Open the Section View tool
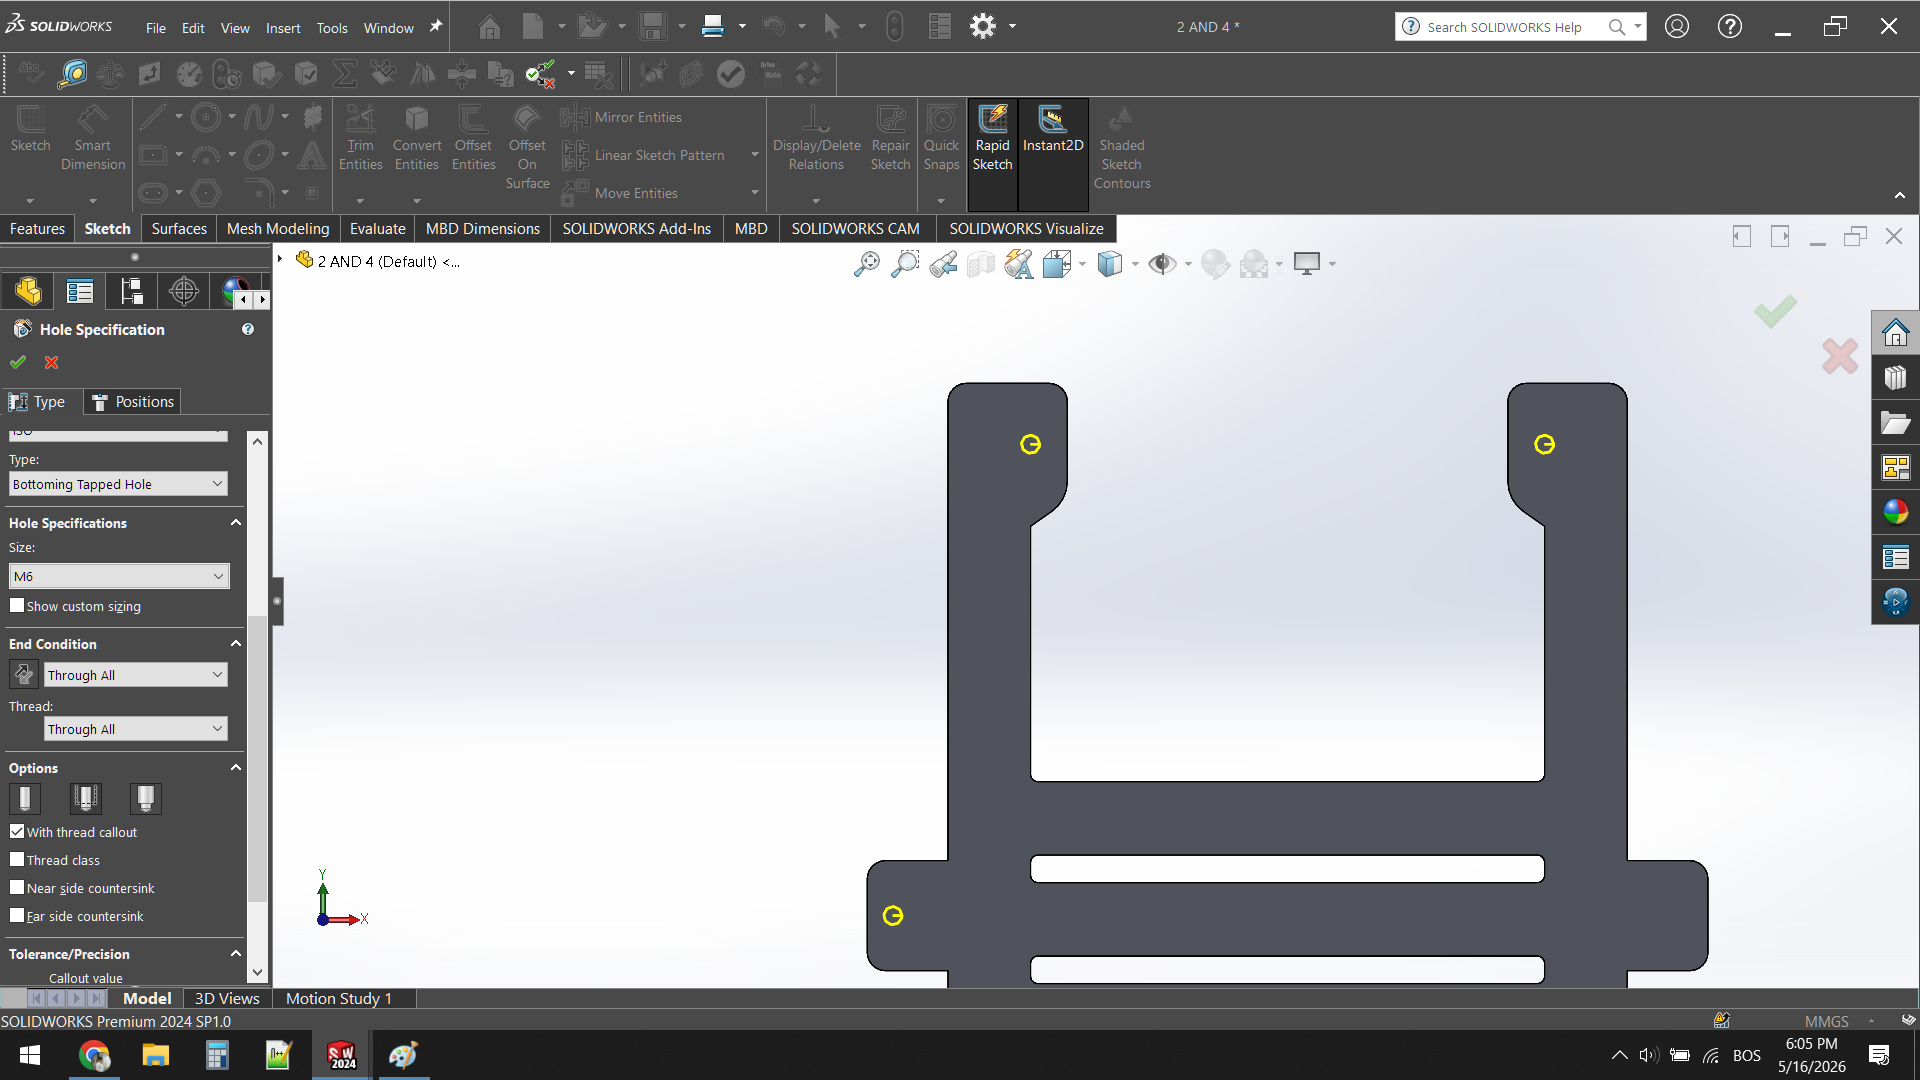1920x1080 pixels. pos(981,264)
